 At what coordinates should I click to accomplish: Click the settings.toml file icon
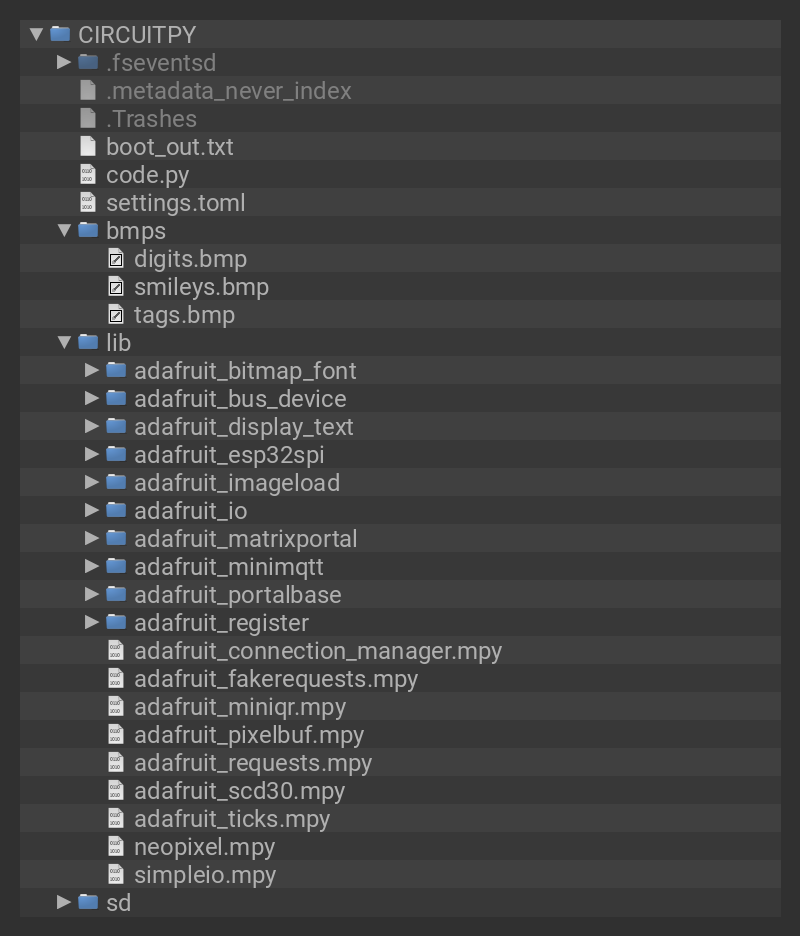(x=88, y=203)
